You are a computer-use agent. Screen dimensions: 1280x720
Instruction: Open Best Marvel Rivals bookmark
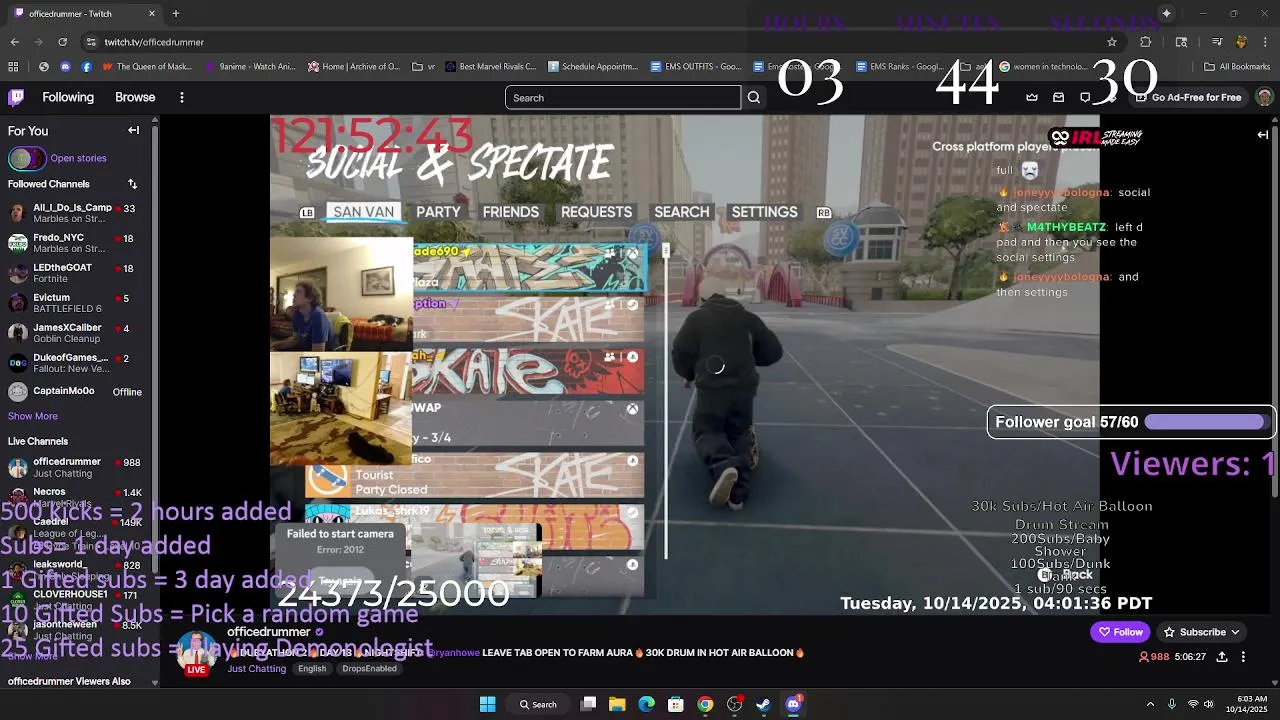[490, 67]
